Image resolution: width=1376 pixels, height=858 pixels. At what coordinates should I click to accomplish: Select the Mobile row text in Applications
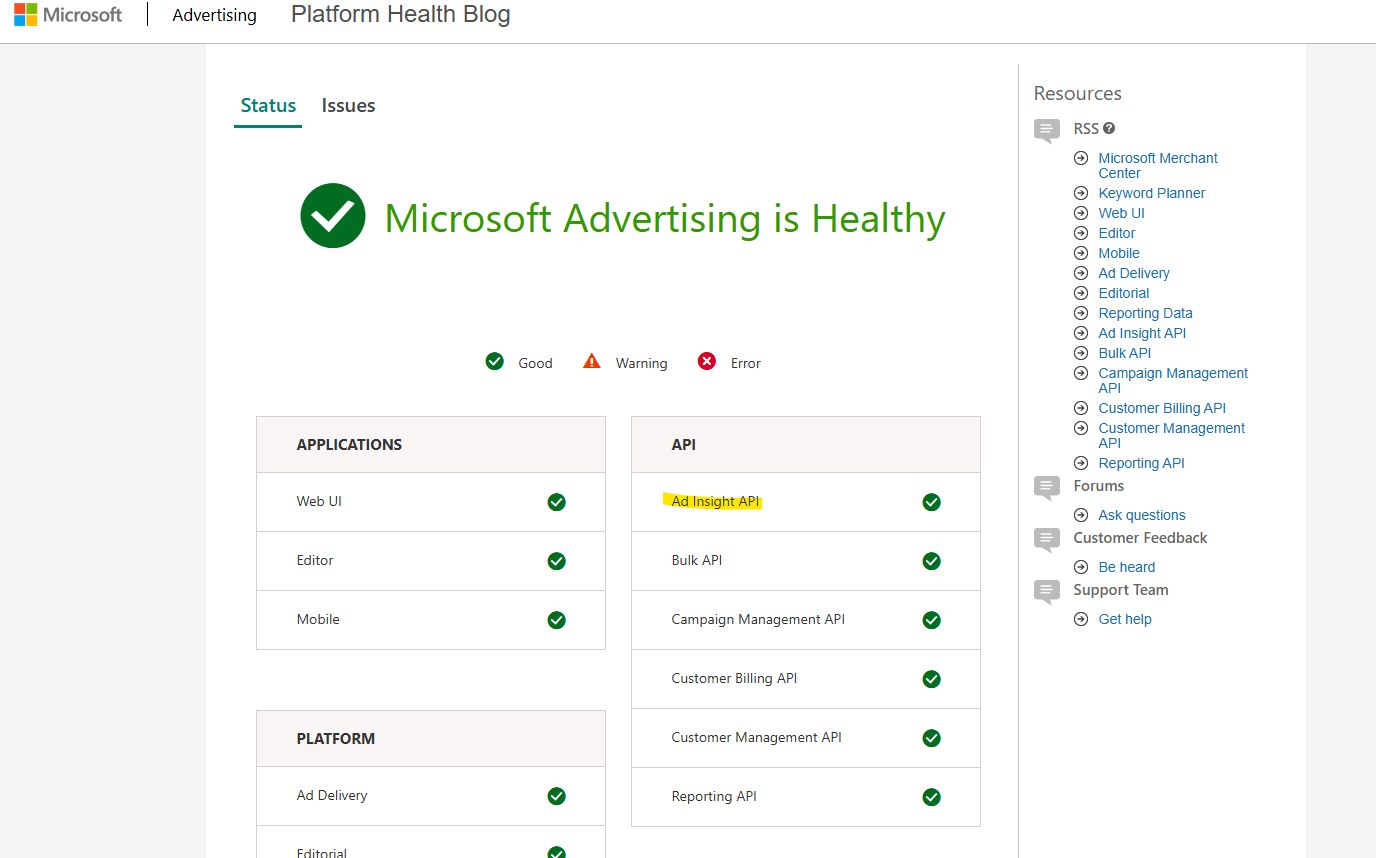(318, 619)
